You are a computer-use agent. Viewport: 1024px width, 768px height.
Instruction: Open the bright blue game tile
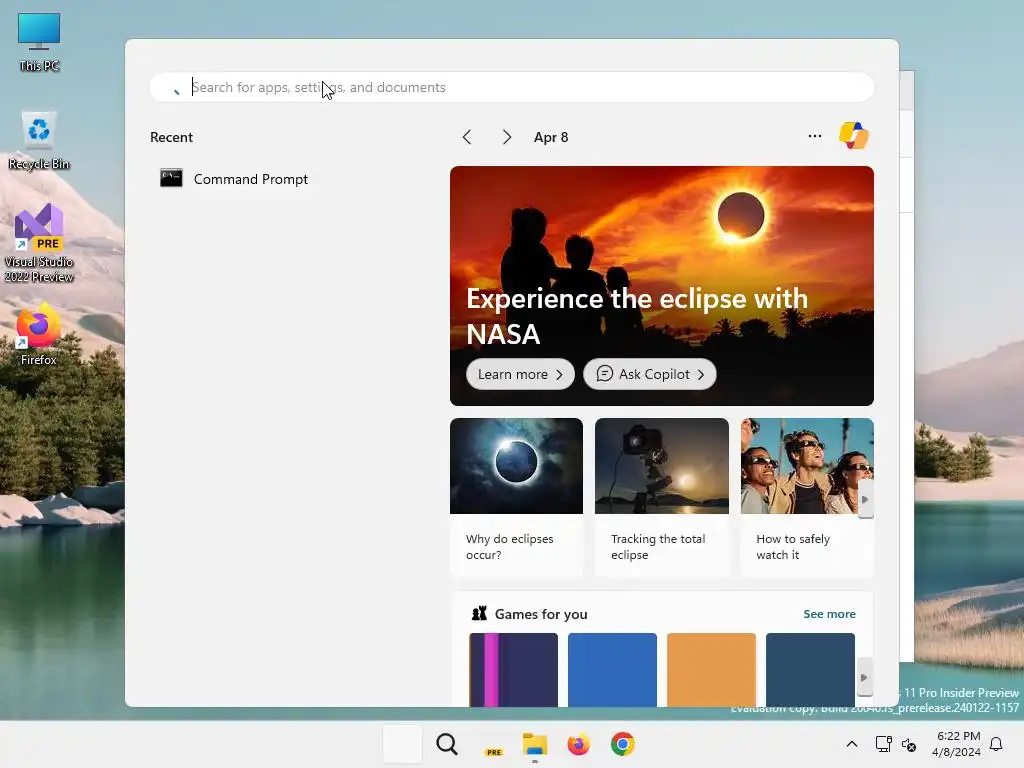pyautogui.click(x=612, y=669)
